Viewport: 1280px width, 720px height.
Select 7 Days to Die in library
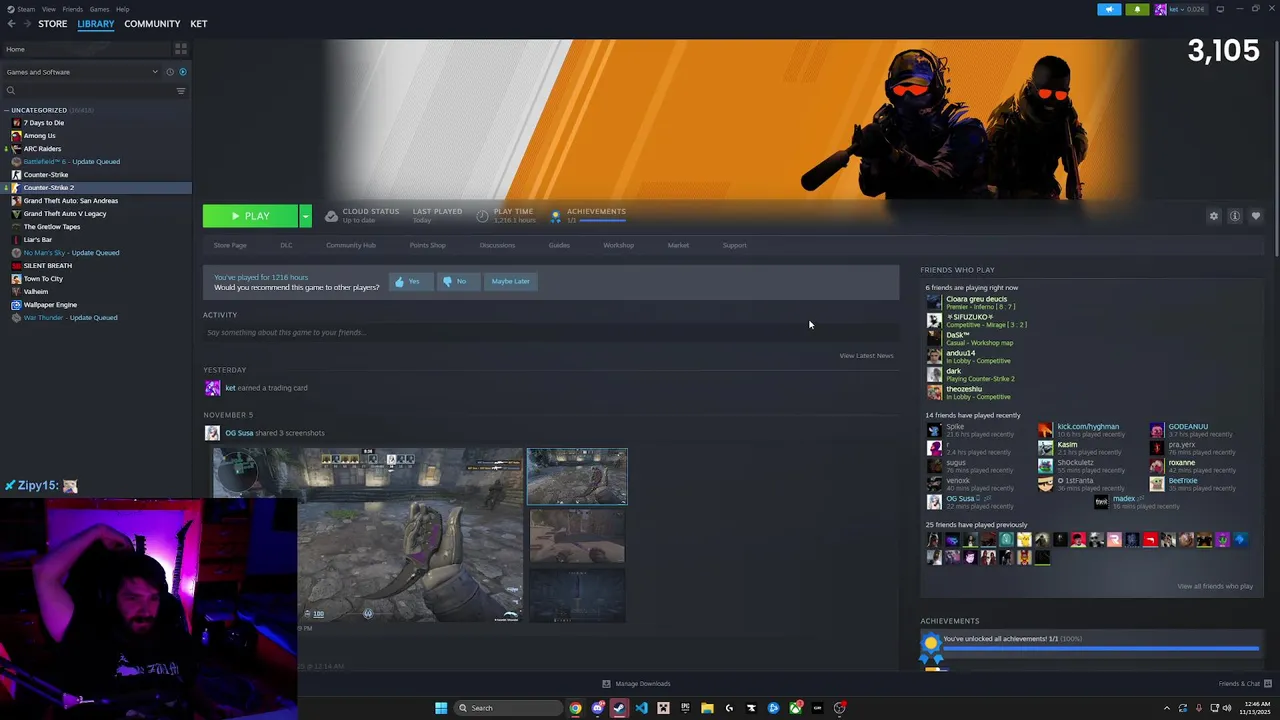pos(43,123)
